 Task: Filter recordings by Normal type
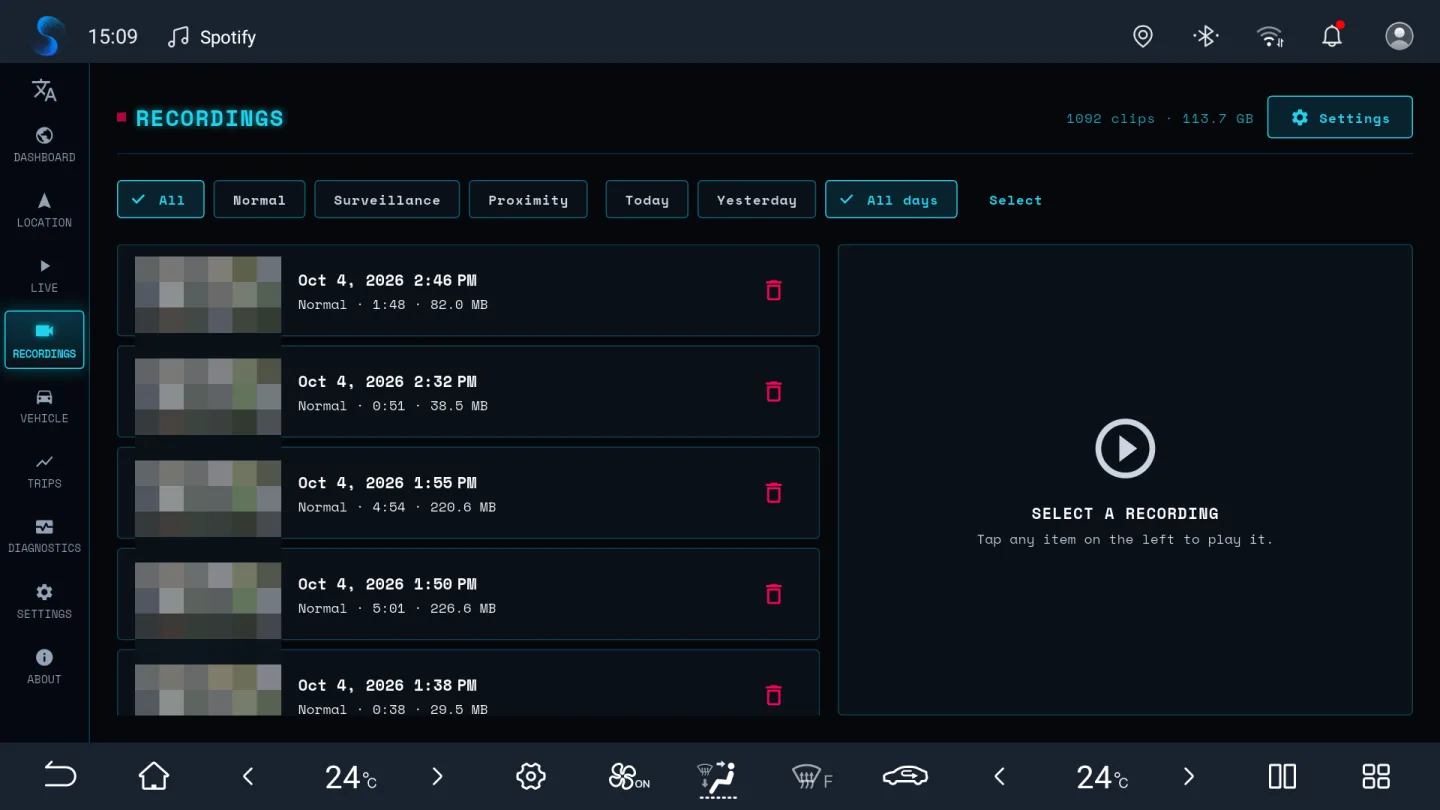click(x=259, y=199)
